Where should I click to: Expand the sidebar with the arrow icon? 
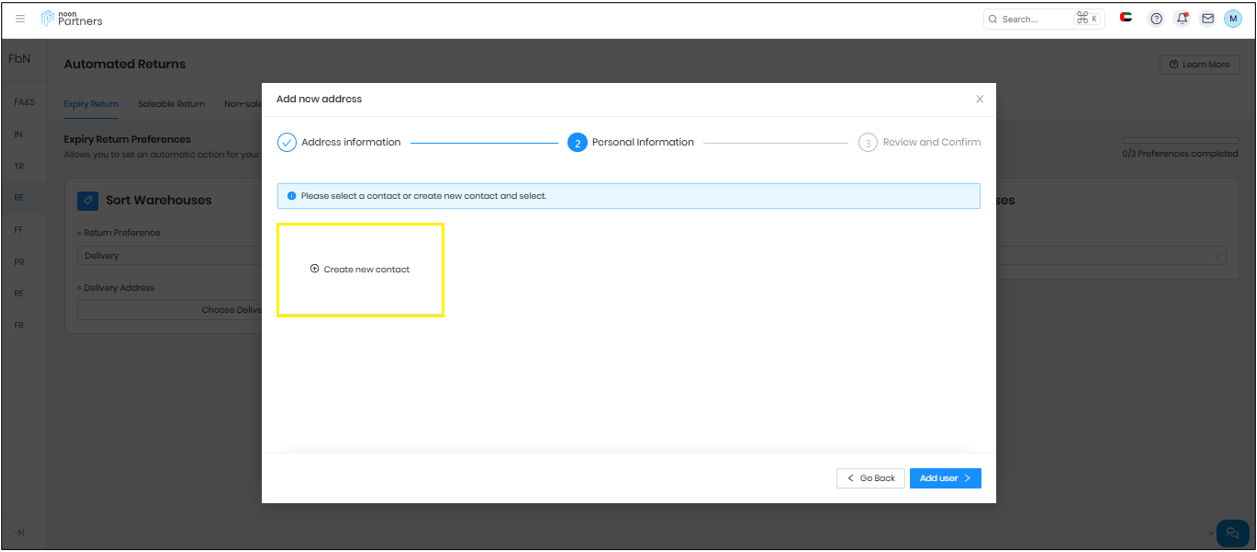(19, 532)
